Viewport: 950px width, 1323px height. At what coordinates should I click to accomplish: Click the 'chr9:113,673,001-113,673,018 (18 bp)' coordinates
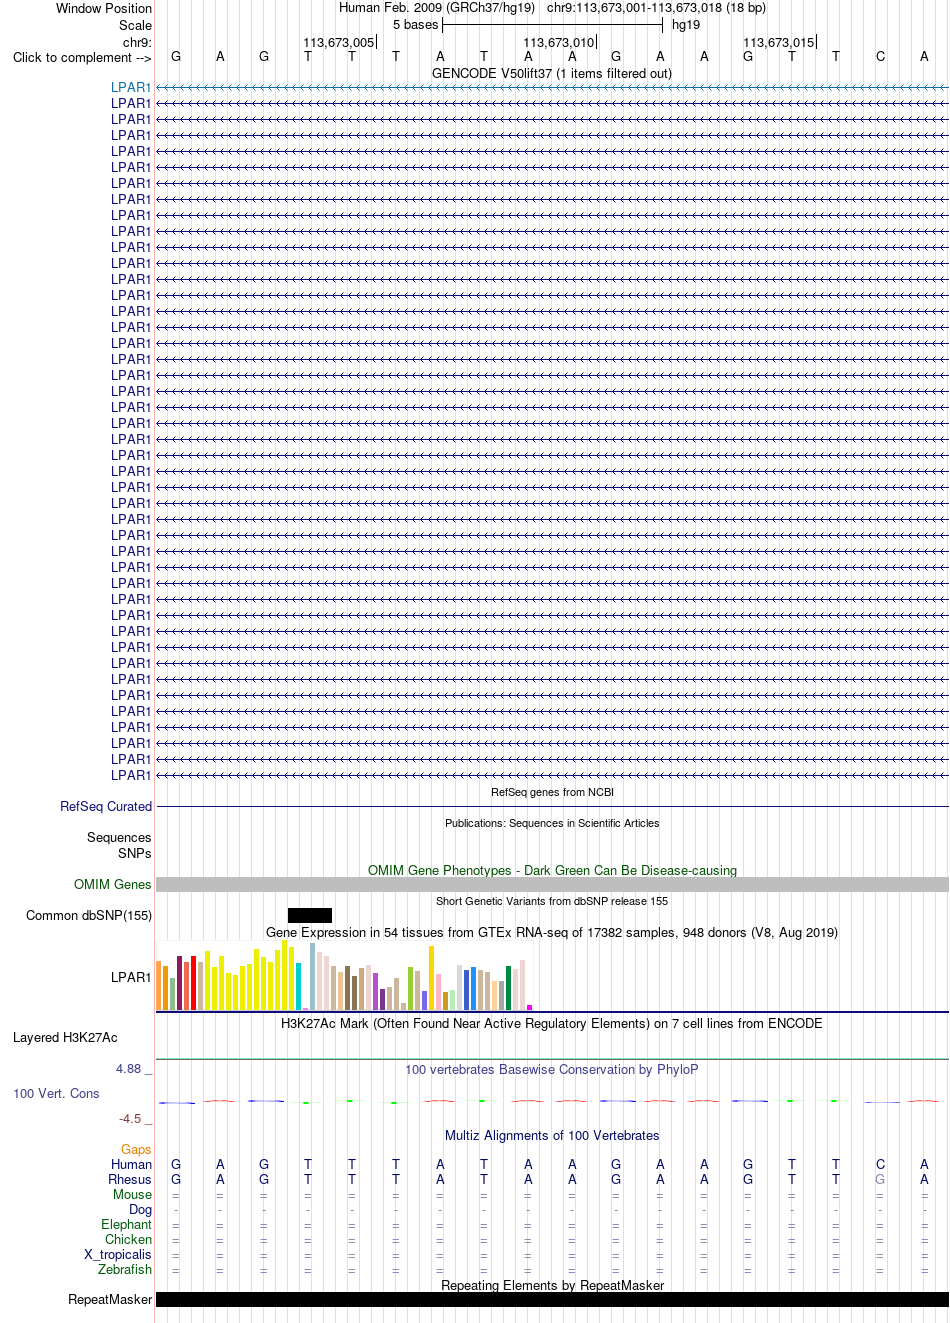(656, 8)
